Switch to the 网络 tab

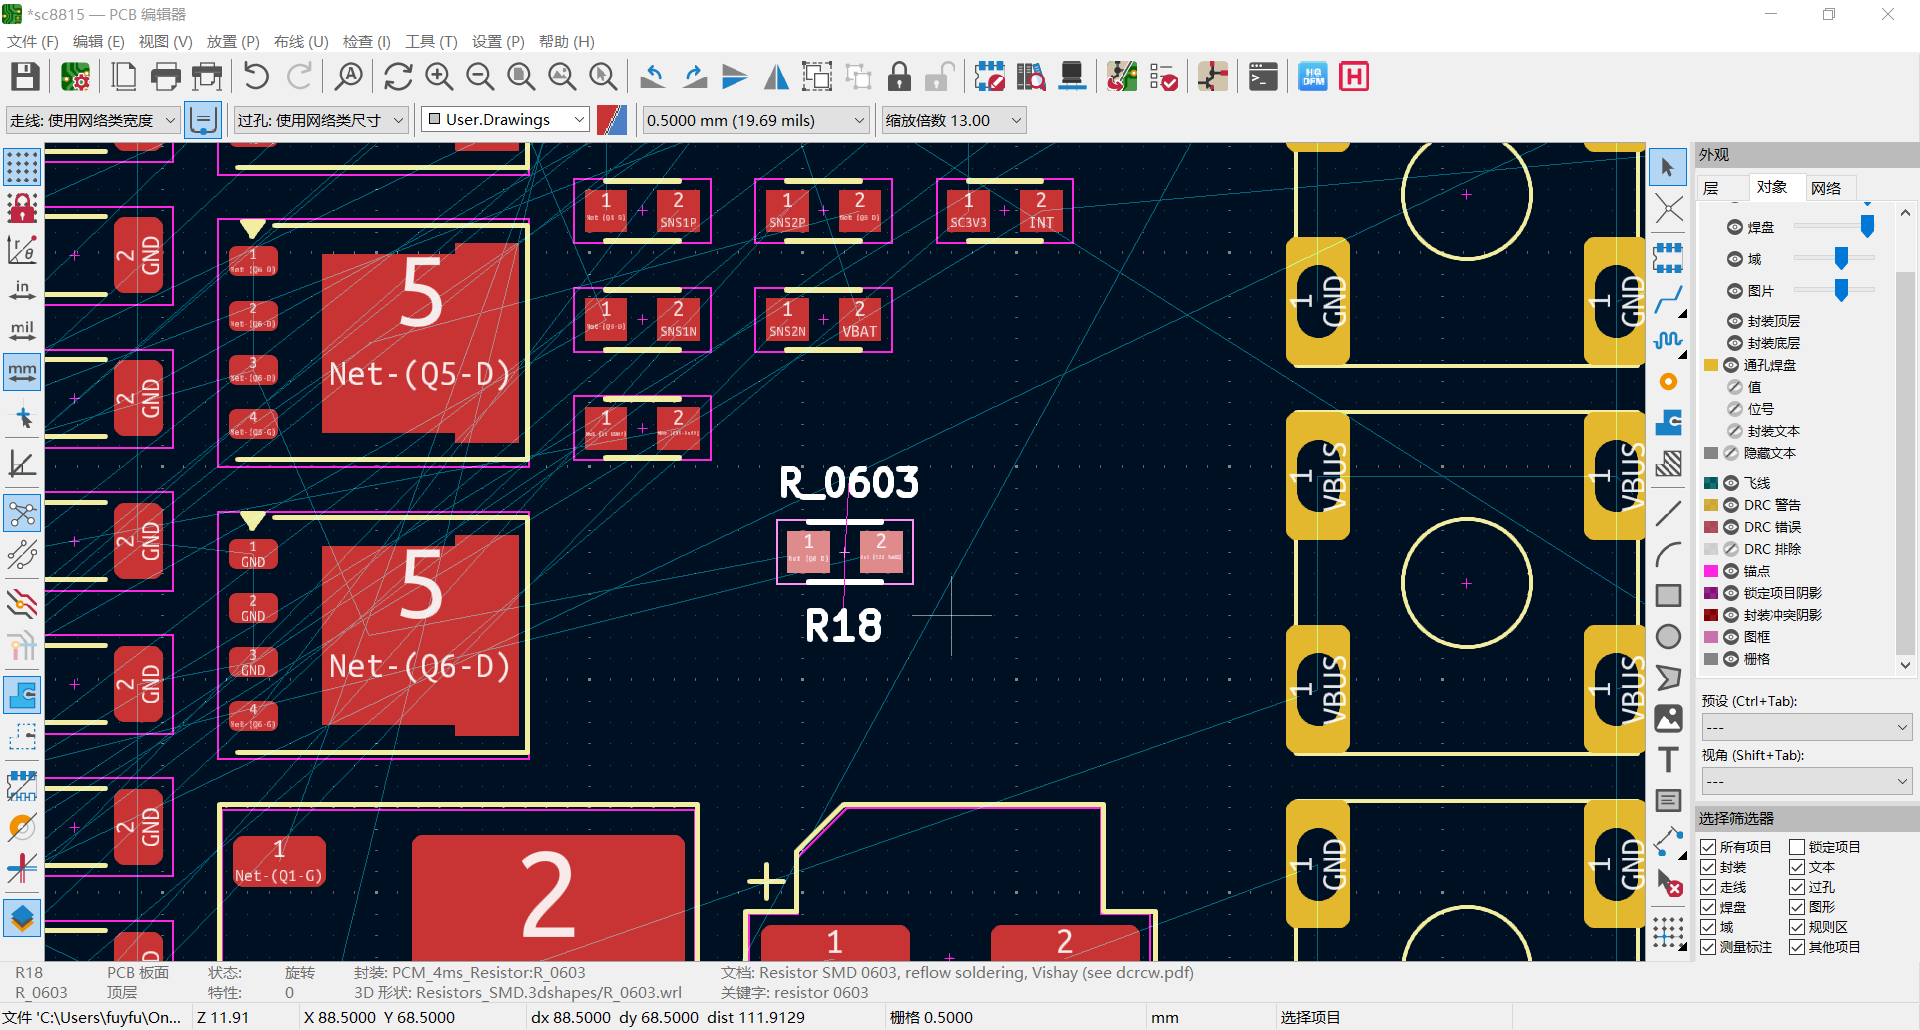click(x=1826, y=188)
